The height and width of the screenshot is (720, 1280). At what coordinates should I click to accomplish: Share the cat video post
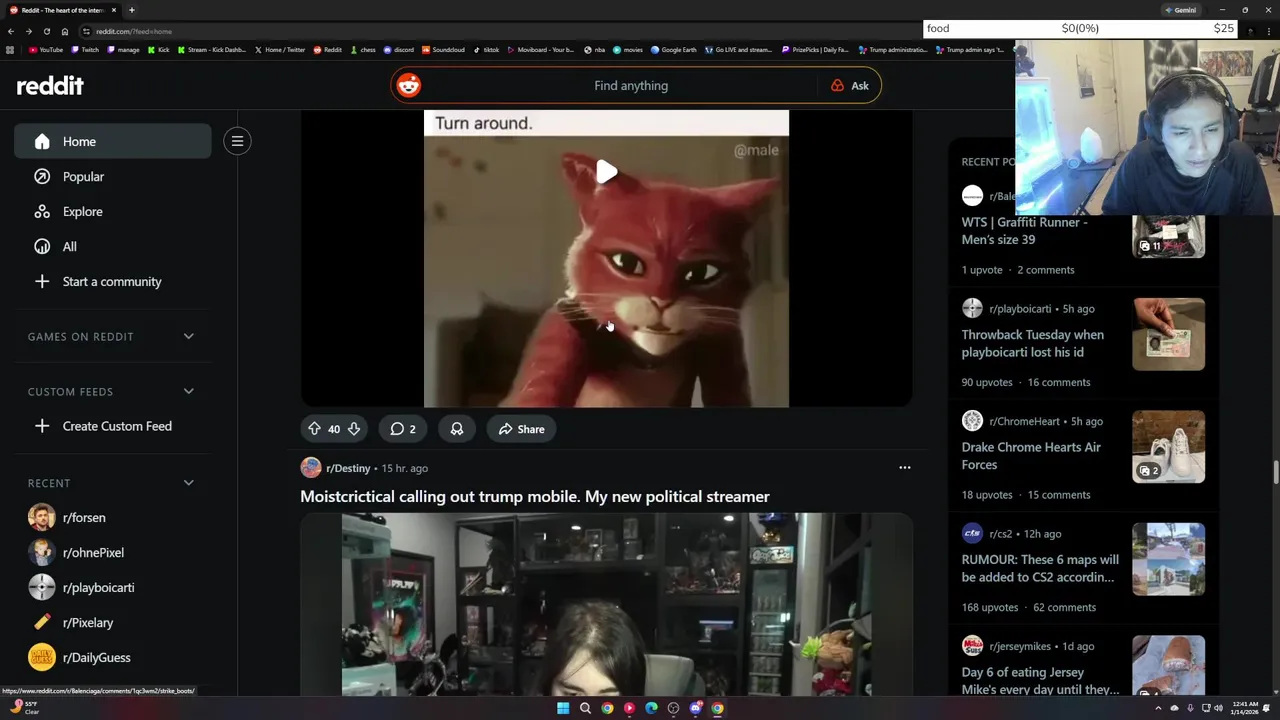(x=521, y=429)
